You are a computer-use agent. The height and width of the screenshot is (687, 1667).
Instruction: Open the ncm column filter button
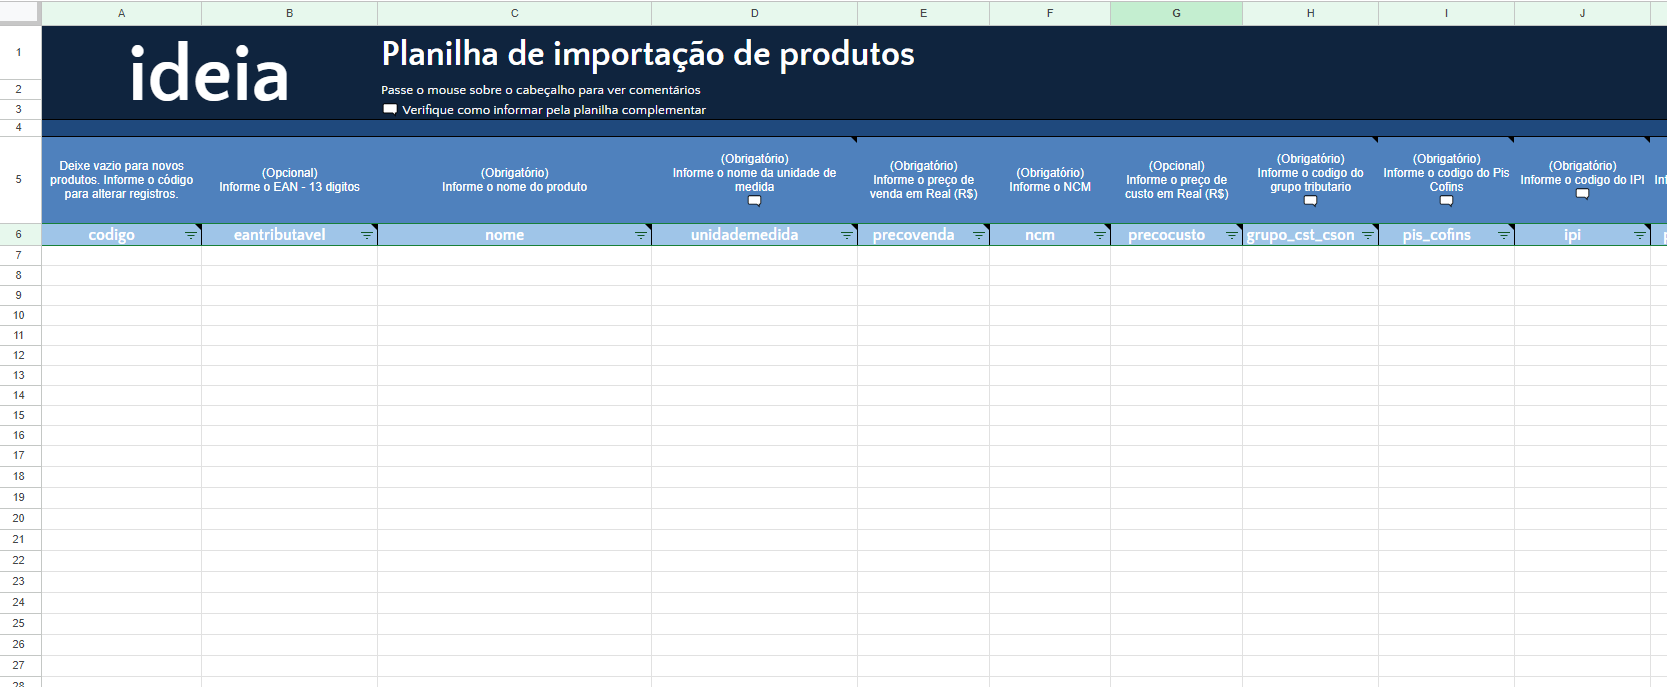coord(1100,235)
